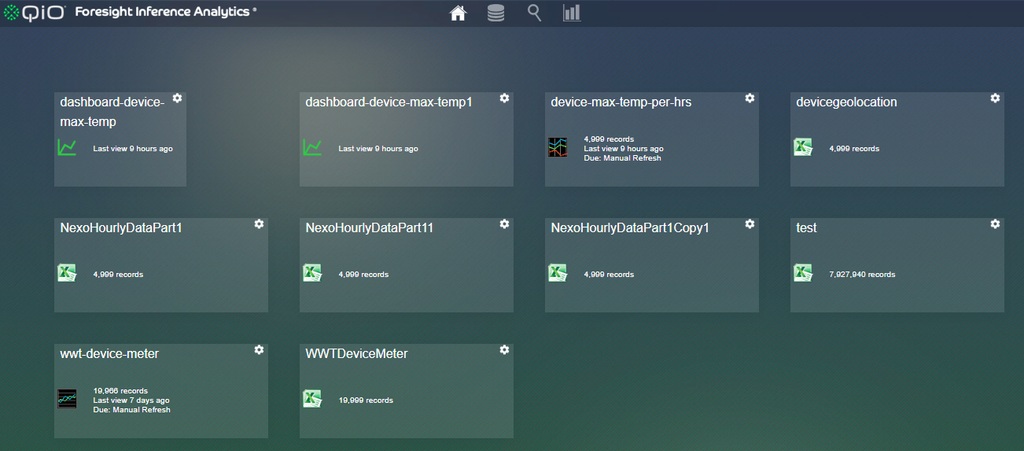Click multicolor chart icon on device-max-temp-per-hrs
The width and height of the screenshot is (1024, 451).
point(557,148)
